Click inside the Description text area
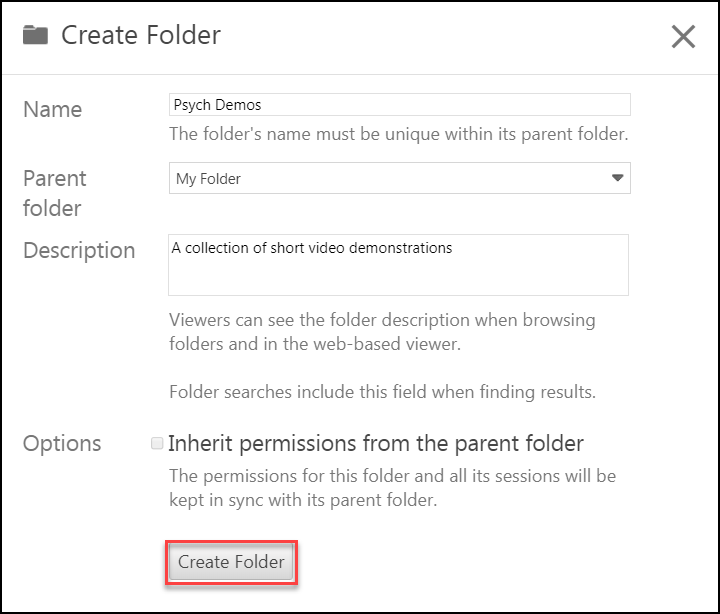The width and height of the screenshot is (720, 614). (398, 273)
